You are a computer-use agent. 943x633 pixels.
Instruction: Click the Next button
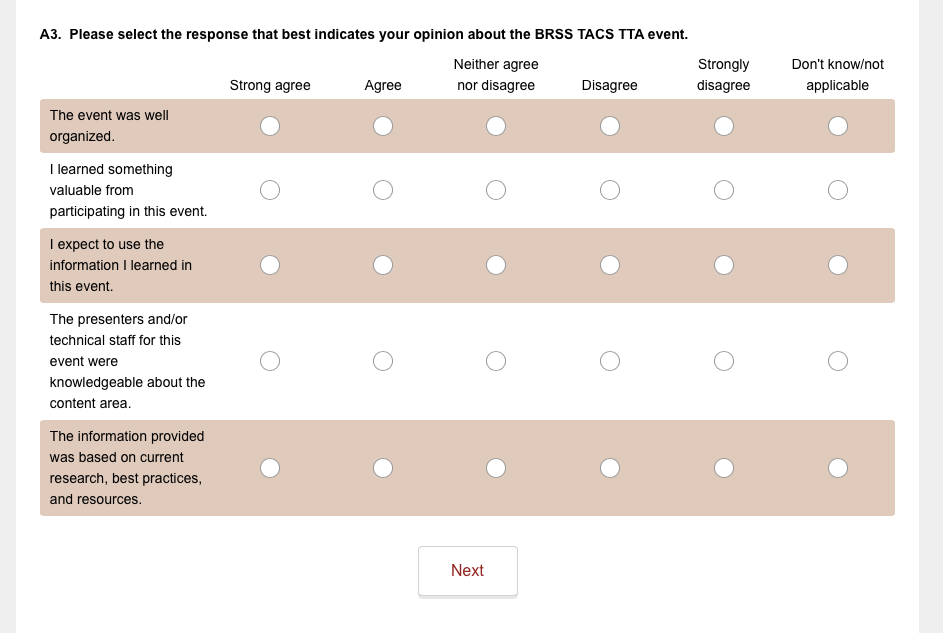(x=468, y=571)
